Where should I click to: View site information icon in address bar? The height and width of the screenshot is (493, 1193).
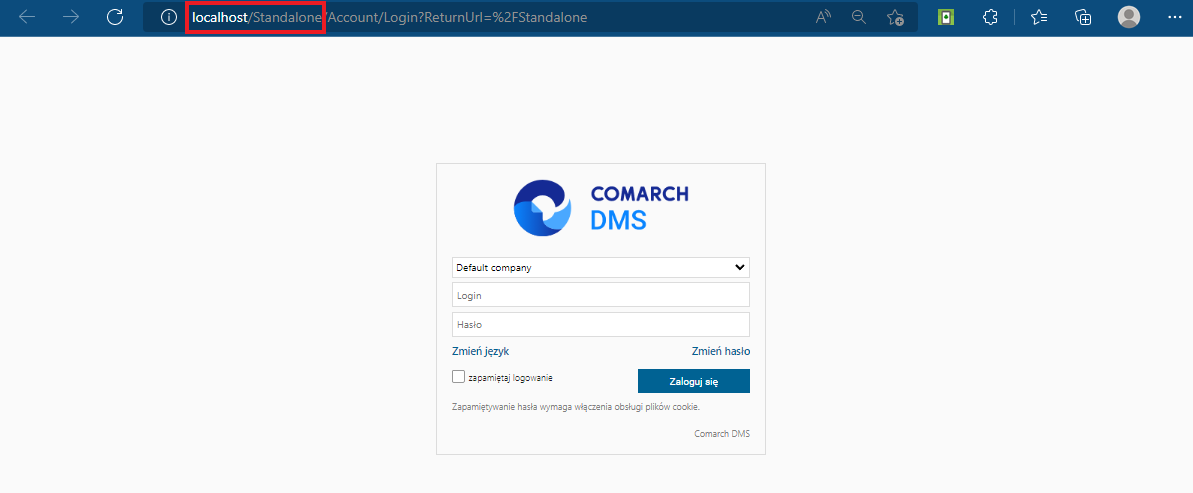(169, 17)
